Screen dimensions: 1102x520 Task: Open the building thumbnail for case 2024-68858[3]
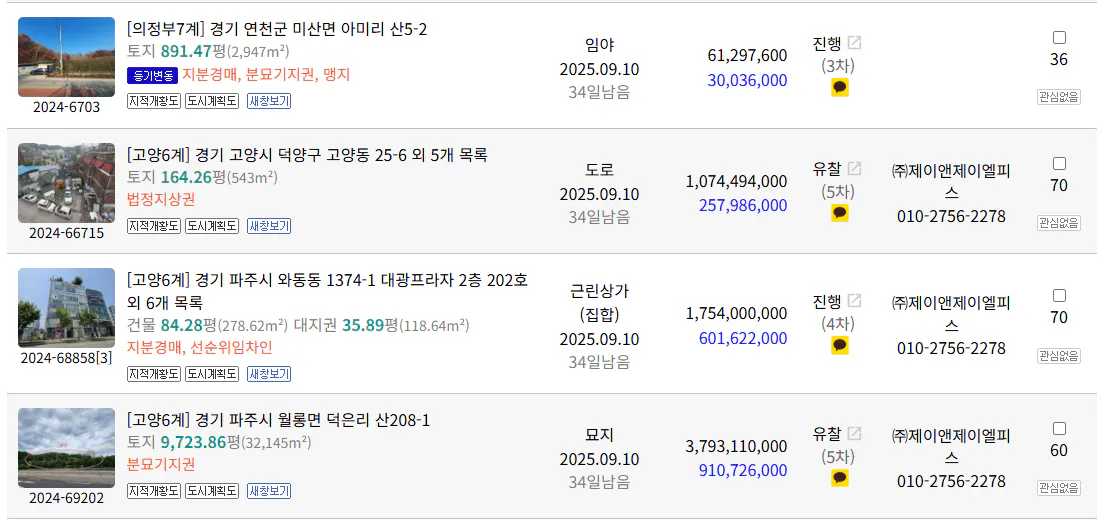[66, 308]
